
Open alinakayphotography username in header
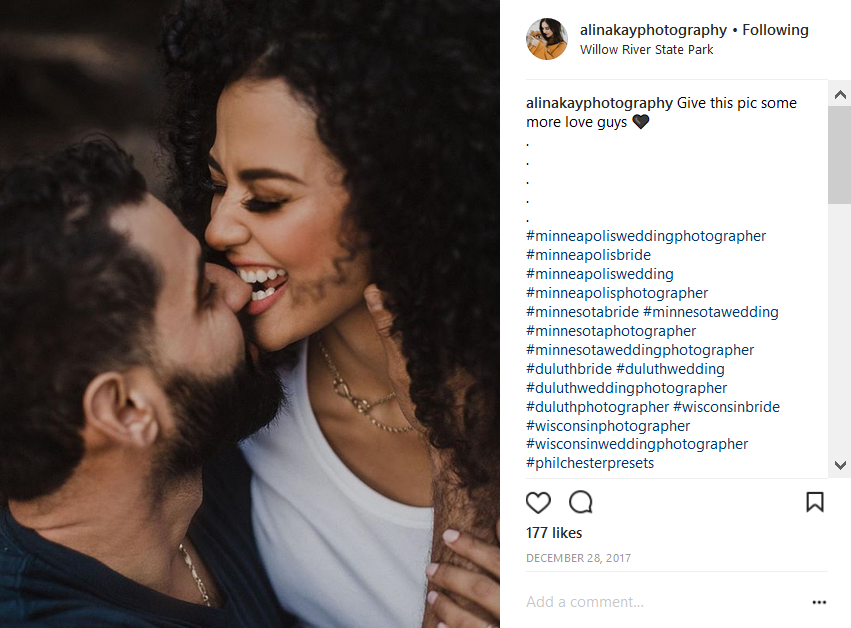tap(653, 30)
